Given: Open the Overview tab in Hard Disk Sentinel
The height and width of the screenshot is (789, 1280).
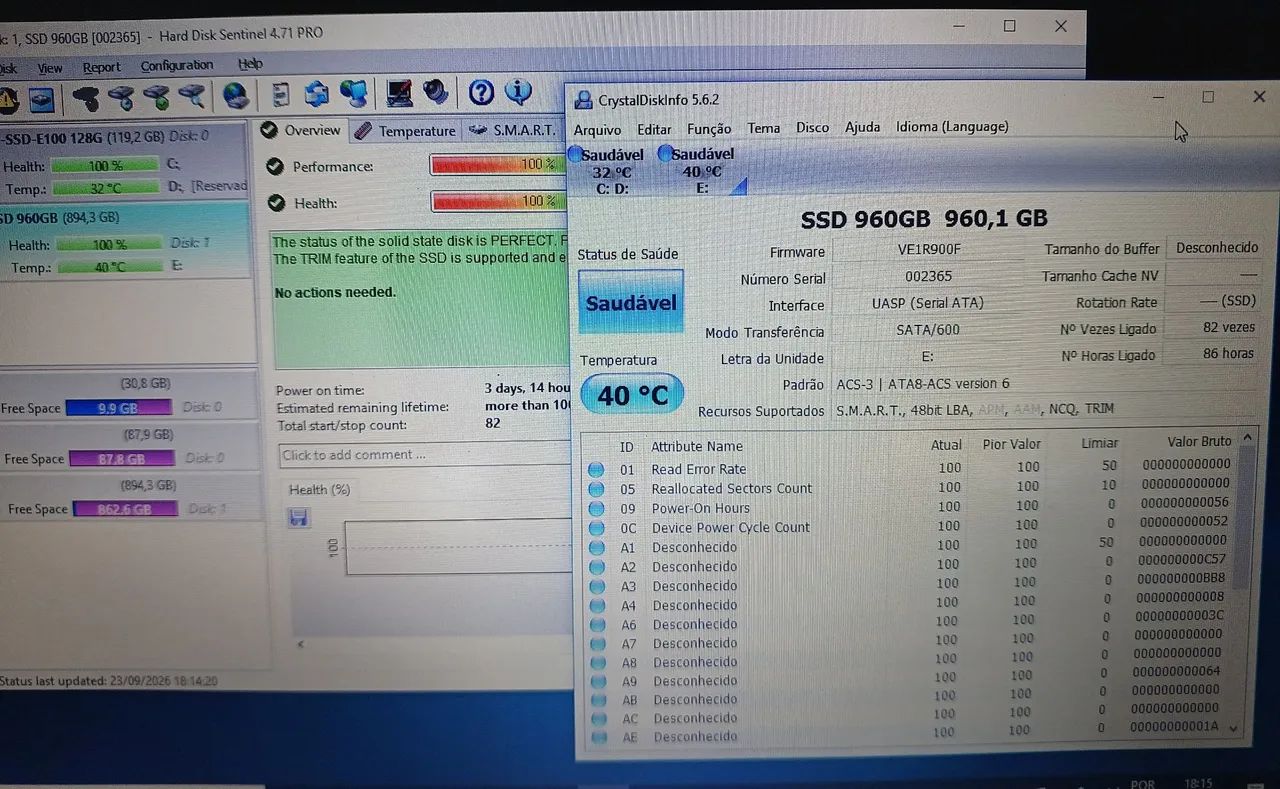Looking at the screenshot, I should pos(300,131).
